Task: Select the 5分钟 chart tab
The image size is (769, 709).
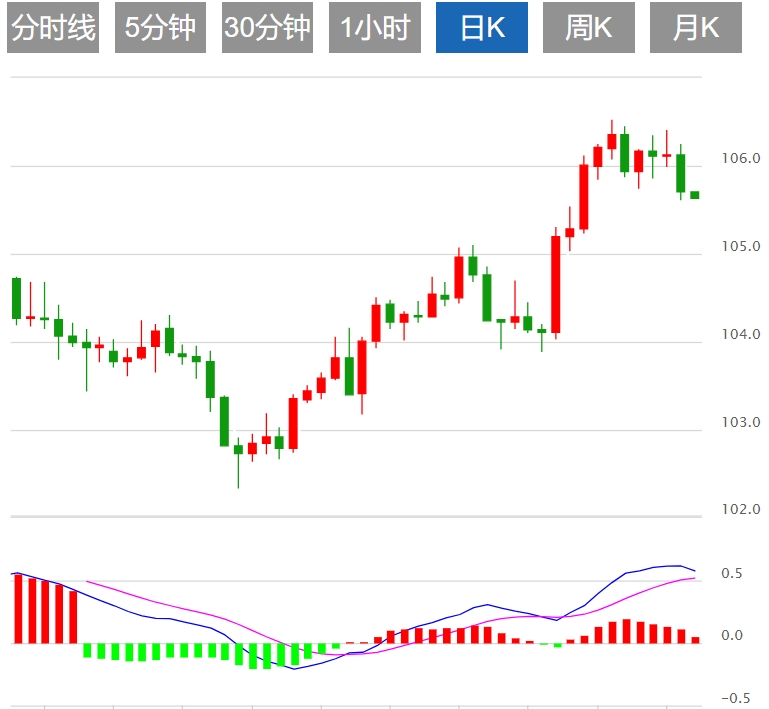Action: [160, 28]
